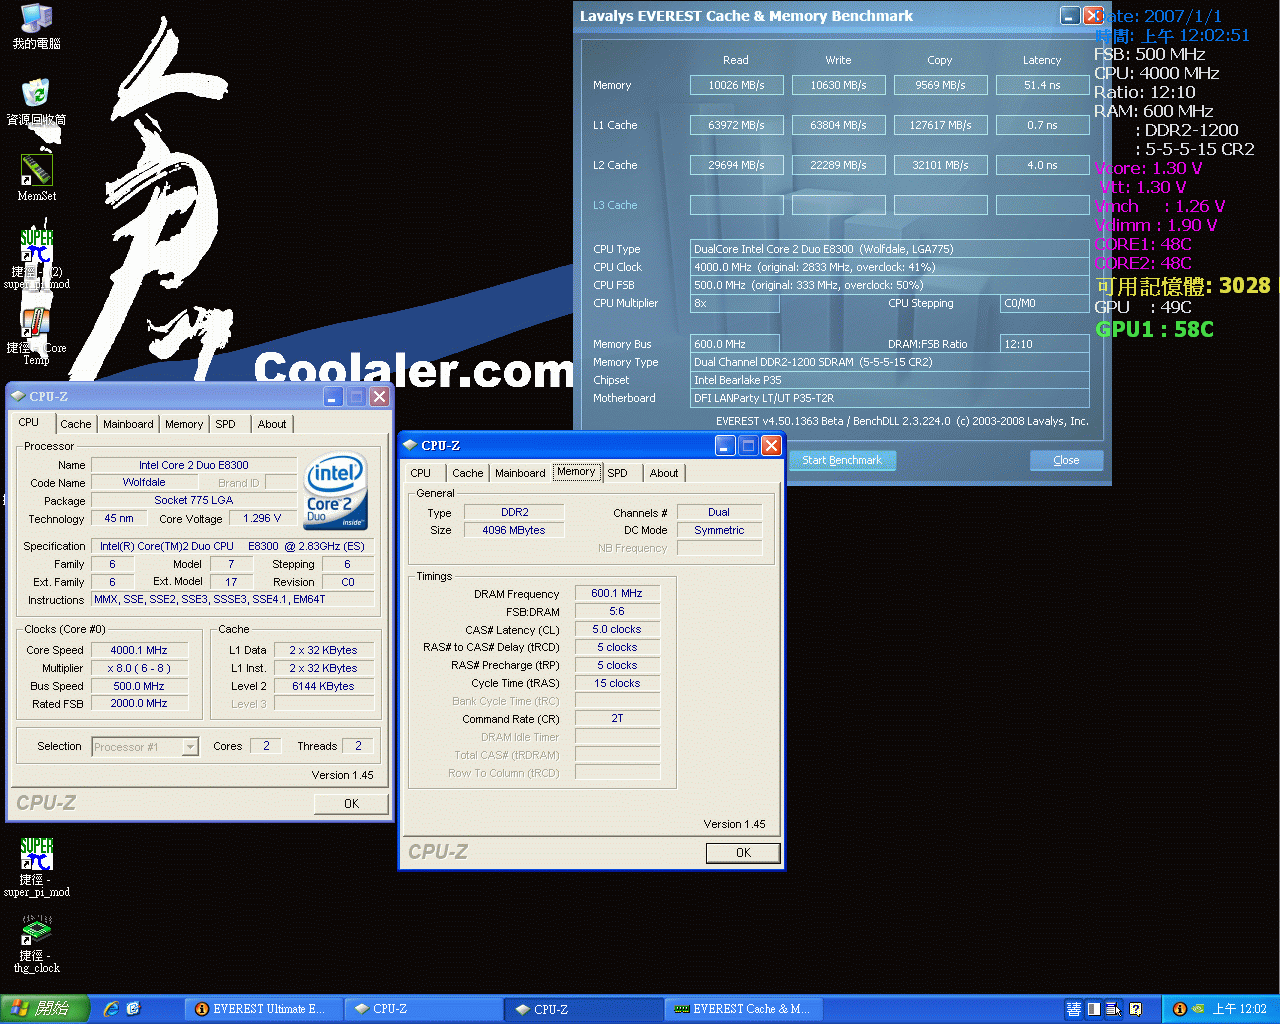Open the Windows Start button
Image resolution: width=1280 pixels, height=1024 pixels.
45,1009
